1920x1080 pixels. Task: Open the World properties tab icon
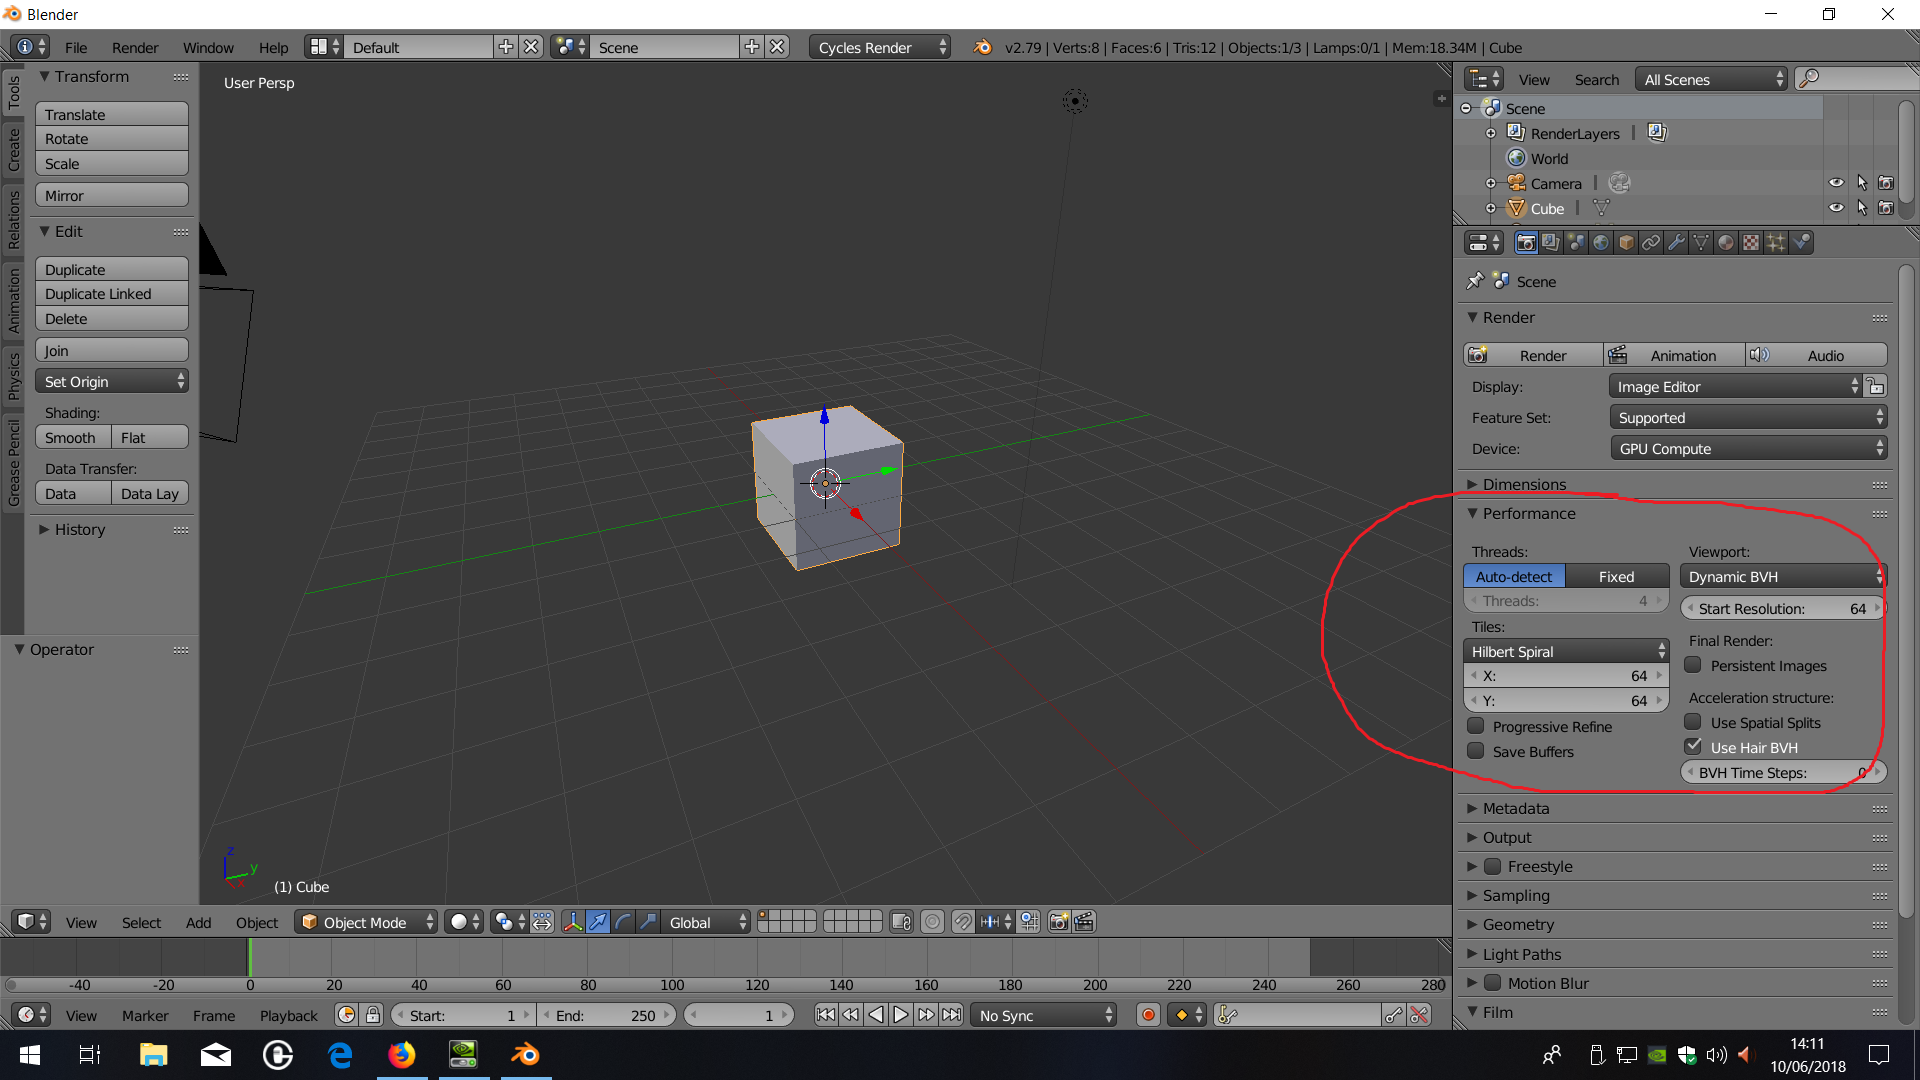[x=1601, y=243]
